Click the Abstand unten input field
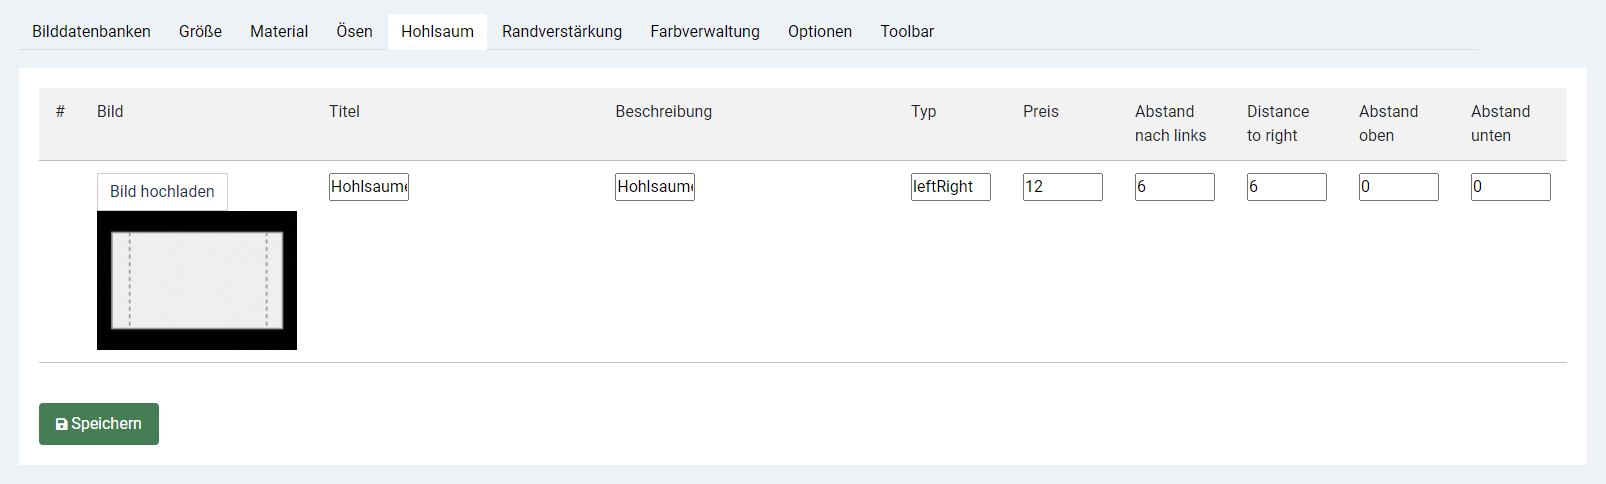Viewport: 1606px width, 484px height. click(x=1511, y=187)
